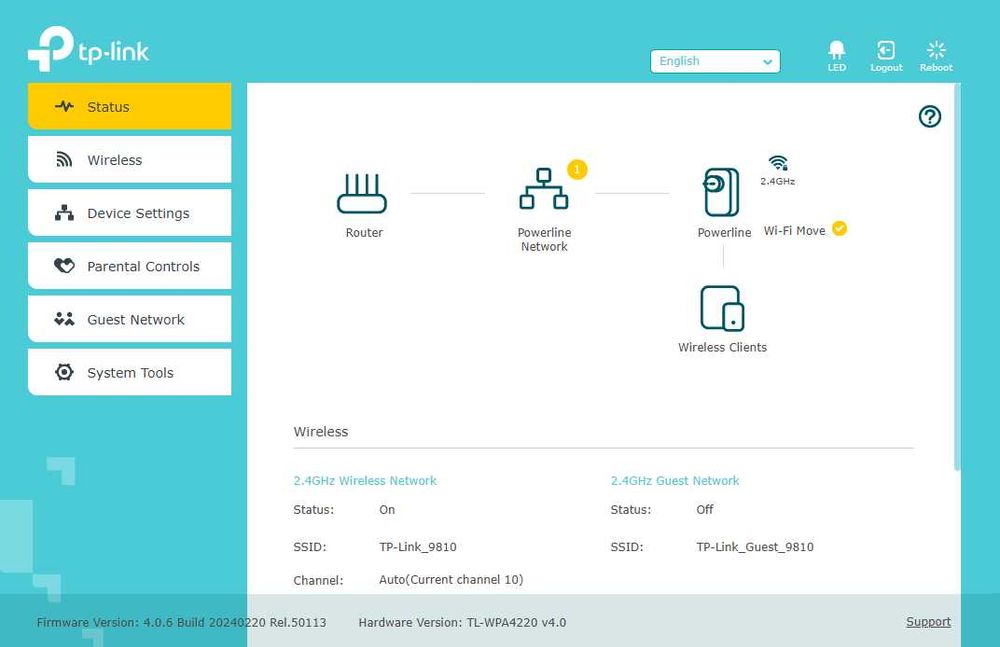
Task: Click the Router label under the icon
Action: 364,232
